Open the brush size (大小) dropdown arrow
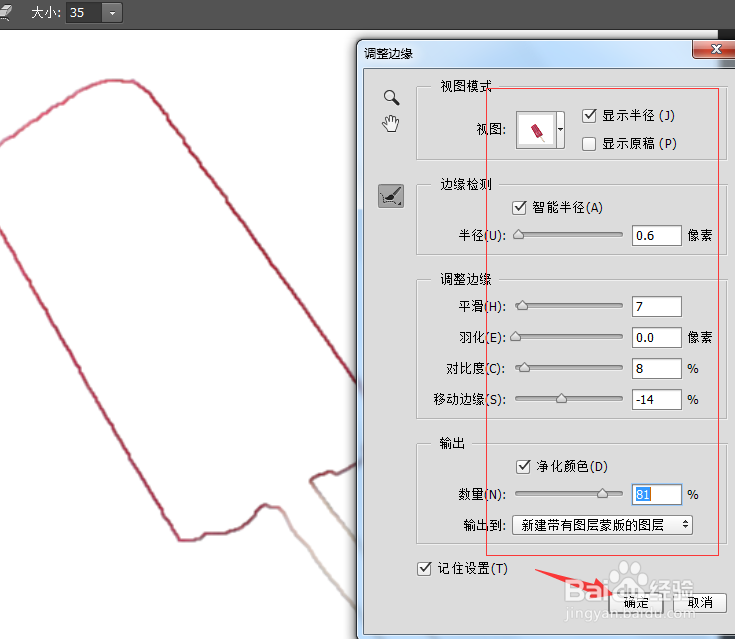This screenshot has height=639, width=735. [x=112, y=13]
